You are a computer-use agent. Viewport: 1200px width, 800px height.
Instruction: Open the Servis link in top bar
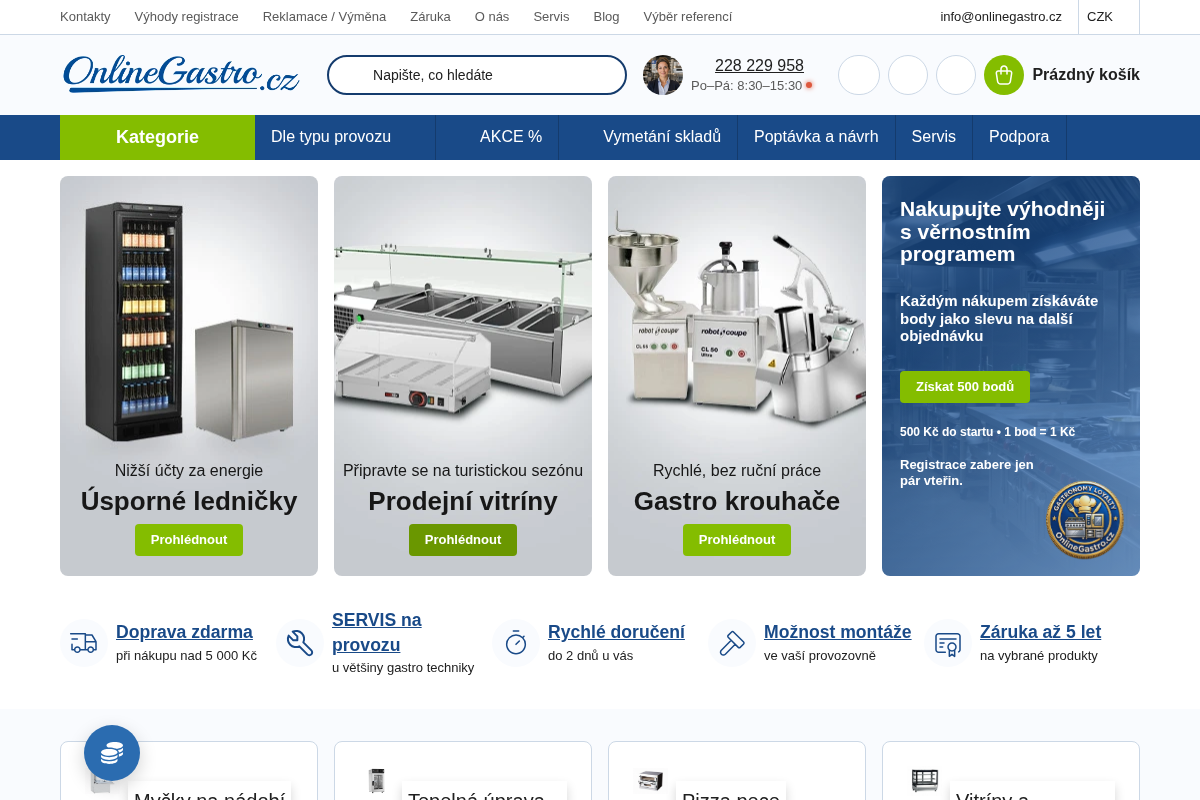point(551,17)
